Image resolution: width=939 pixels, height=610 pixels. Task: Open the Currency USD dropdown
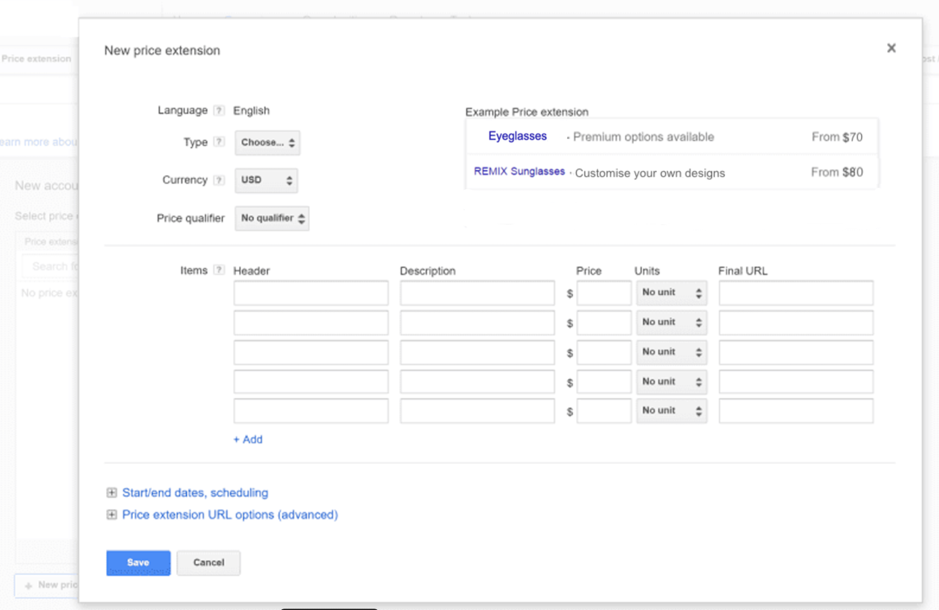coord(266,181)
